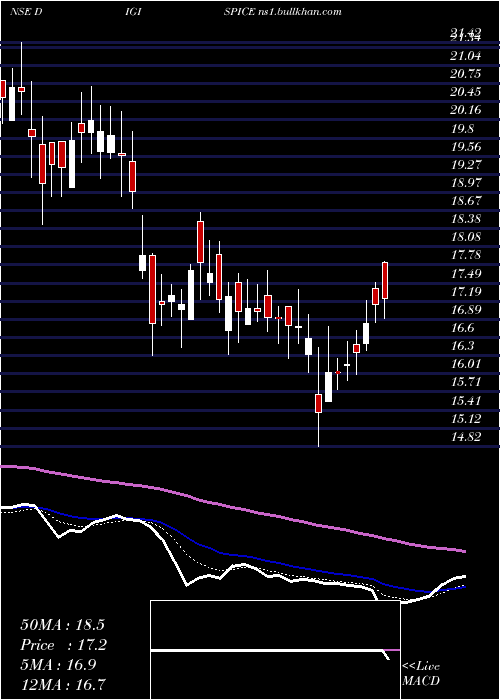Select the 20.45 axis value
The width and height of the screenshot is (500, 700).
pos(466,92)
